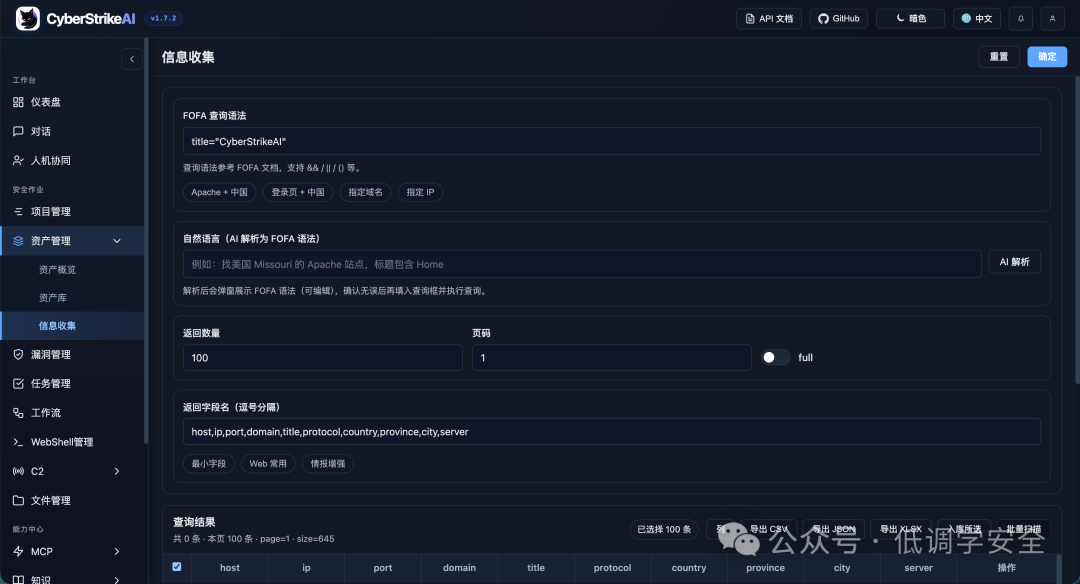This screenshot has width=1080, height=584.
Task: Click the GitHub octocat icon
Action: 823,19
